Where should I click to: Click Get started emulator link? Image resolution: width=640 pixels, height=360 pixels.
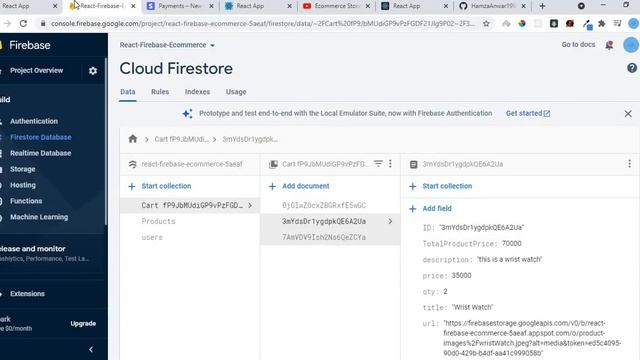coord(528,113)
